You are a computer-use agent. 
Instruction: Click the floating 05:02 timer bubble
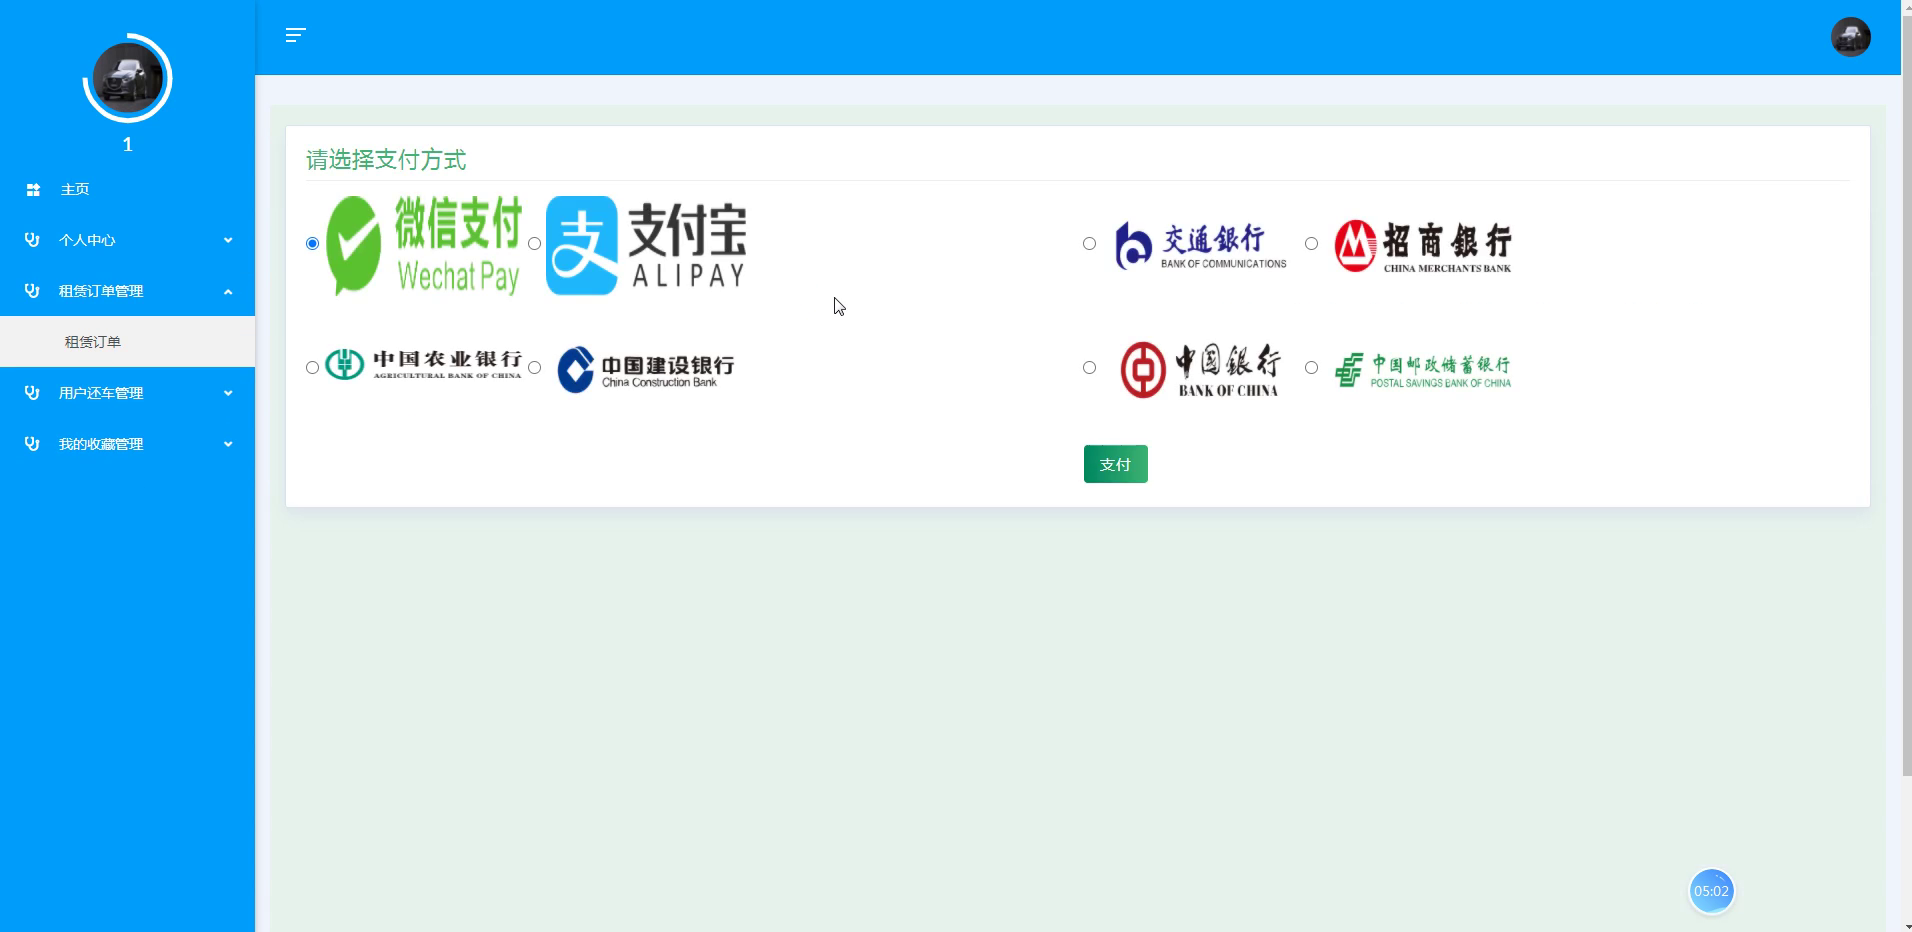(x=1711, y=891)
